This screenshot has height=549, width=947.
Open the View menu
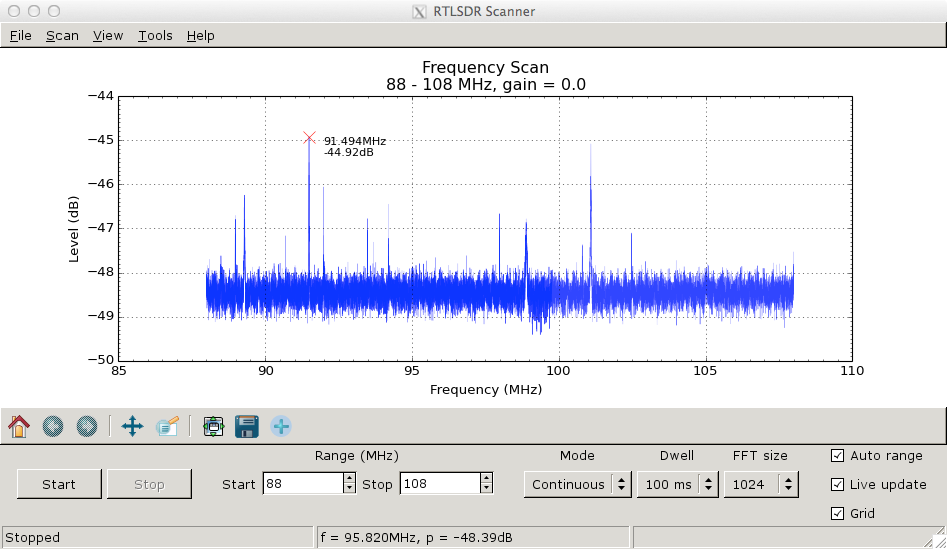[x=108, y=36]
